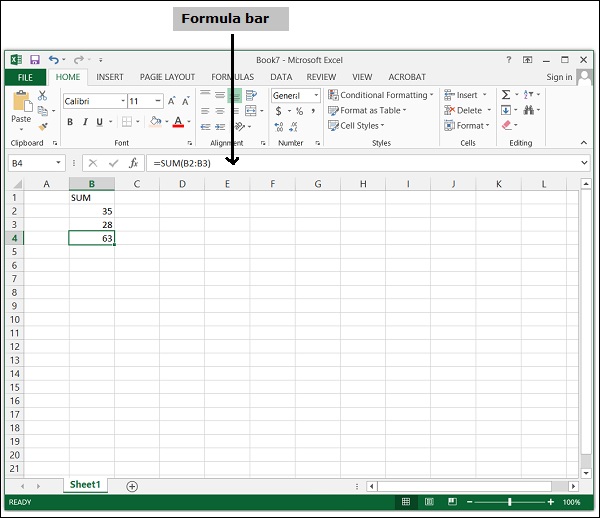Toggle Bold formatting
This screenshot has height=518, width=600.
click(70, 122)
